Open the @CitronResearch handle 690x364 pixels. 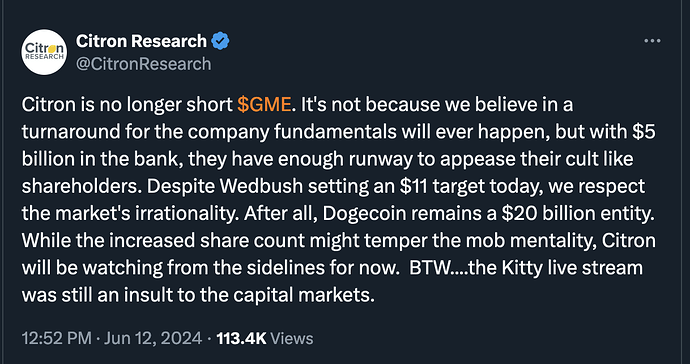coord(143,64)
